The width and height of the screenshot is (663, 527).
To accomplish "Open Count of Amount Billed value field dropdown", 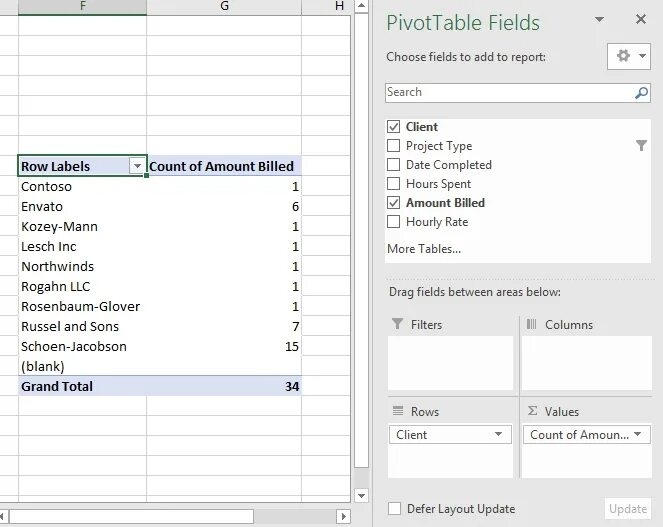I will 640,435.
